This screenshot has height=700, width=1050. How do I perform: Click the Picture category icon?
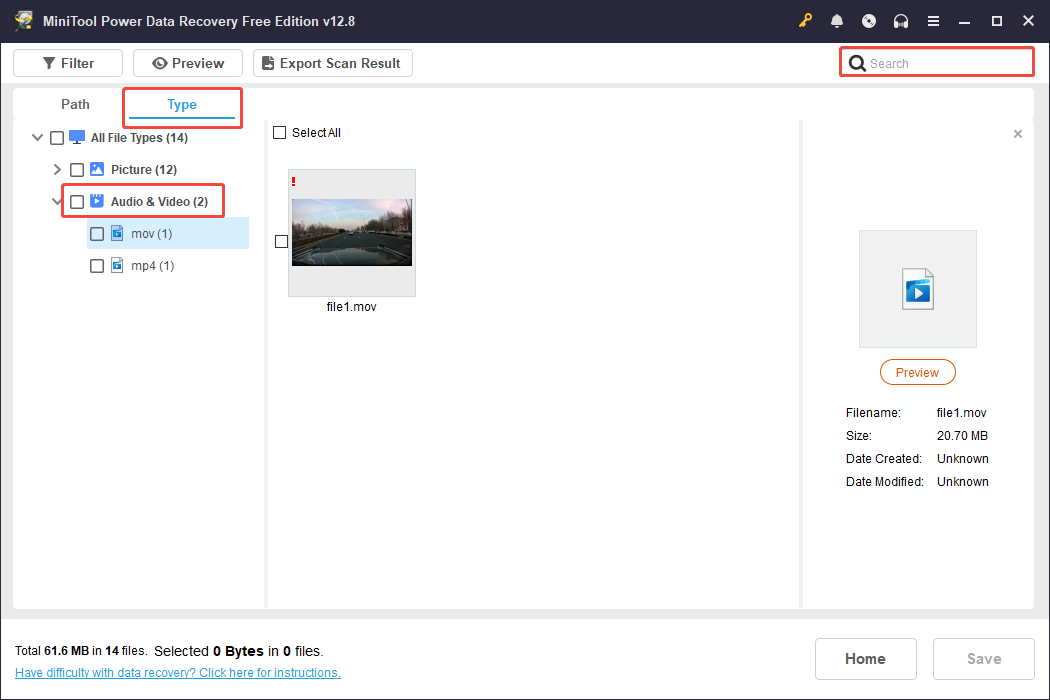coord(97,169)
